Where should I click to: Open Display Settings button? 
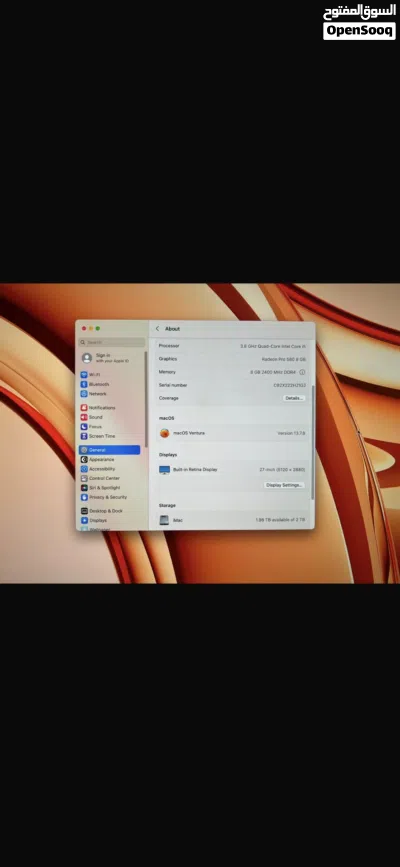click(284, 485)
